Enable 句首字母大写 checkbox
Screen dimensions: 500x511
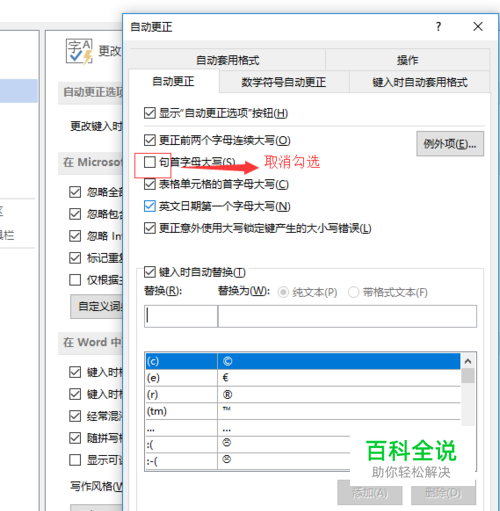tap(150, 162)
